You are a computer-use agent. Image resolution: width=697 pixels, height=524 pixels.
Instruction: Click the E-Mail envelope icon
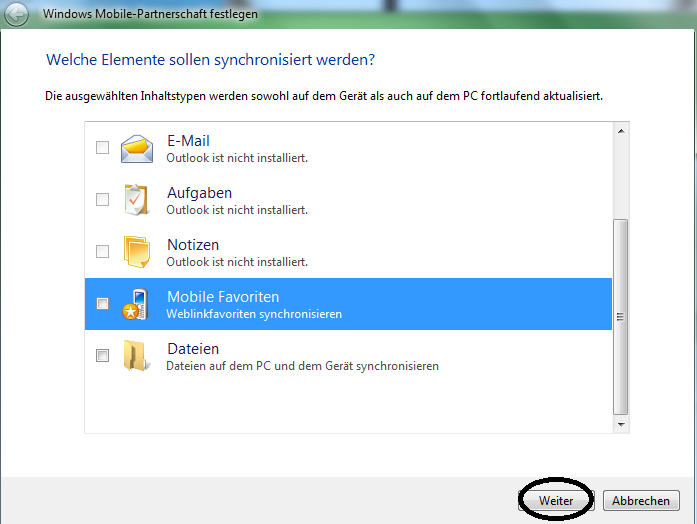(x=137, y=149)
